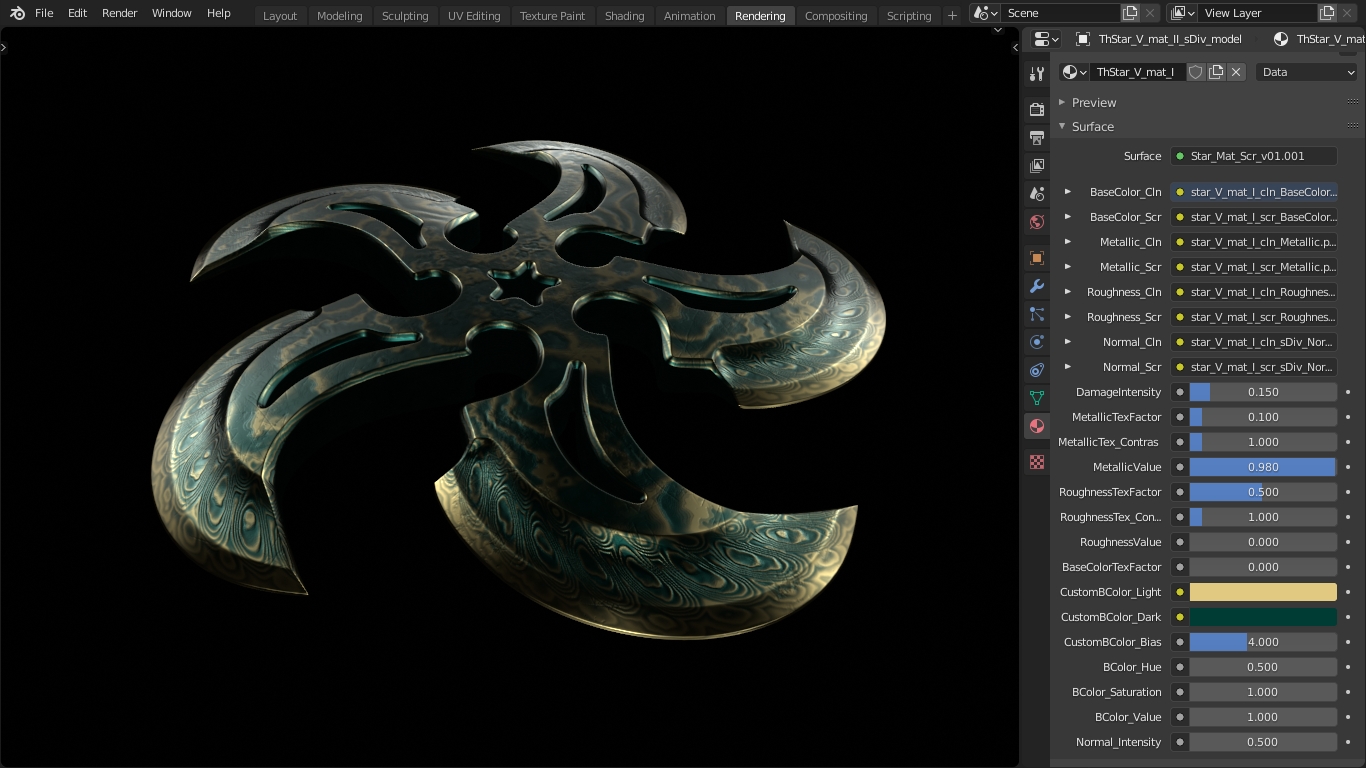Expand the Preview panel
The height and width of the screenshot is (768, 1366).
(x=1094, y=102)
